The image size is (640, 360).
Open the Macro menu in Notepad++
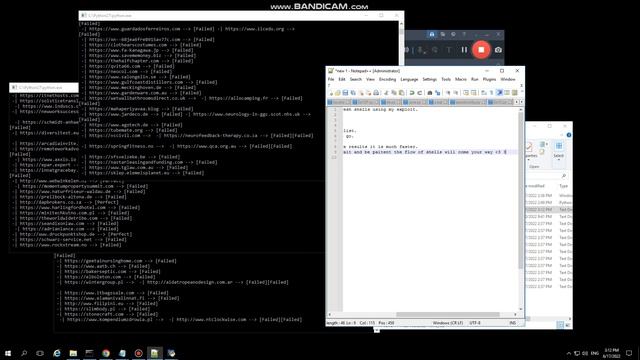pos(461,79)
